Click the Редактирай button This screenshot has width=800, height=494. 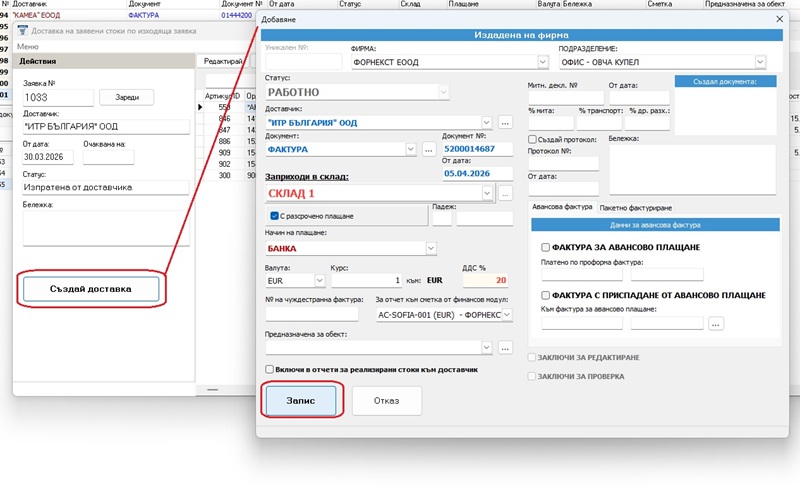point(222,61)
